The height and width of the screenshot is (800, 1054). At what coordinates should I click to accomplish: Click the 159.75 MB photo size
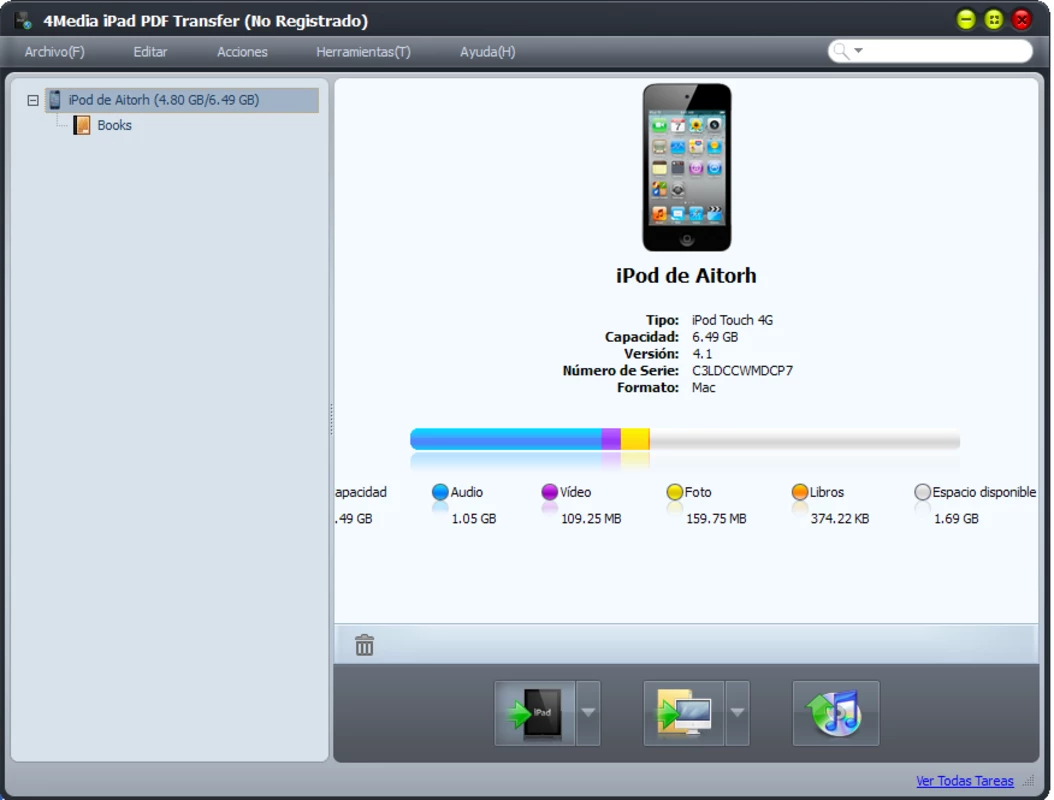[x=716, y=519]
